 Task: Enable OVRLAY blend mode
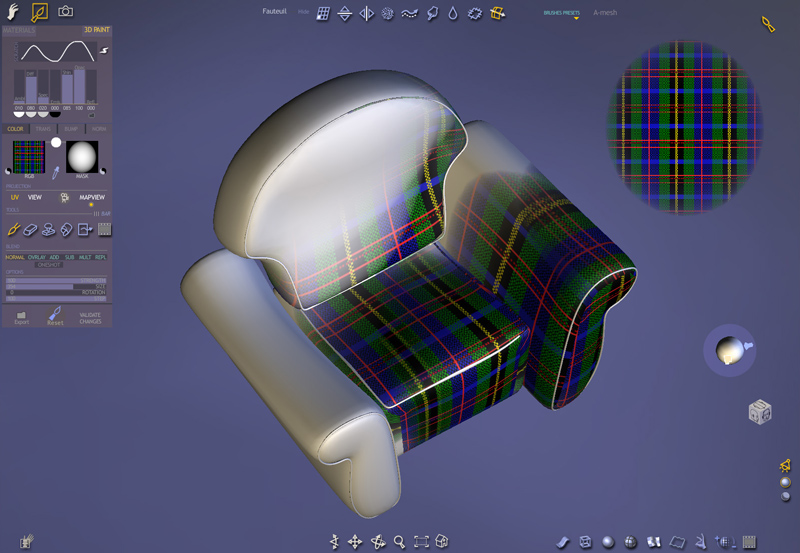coord(36,258)
